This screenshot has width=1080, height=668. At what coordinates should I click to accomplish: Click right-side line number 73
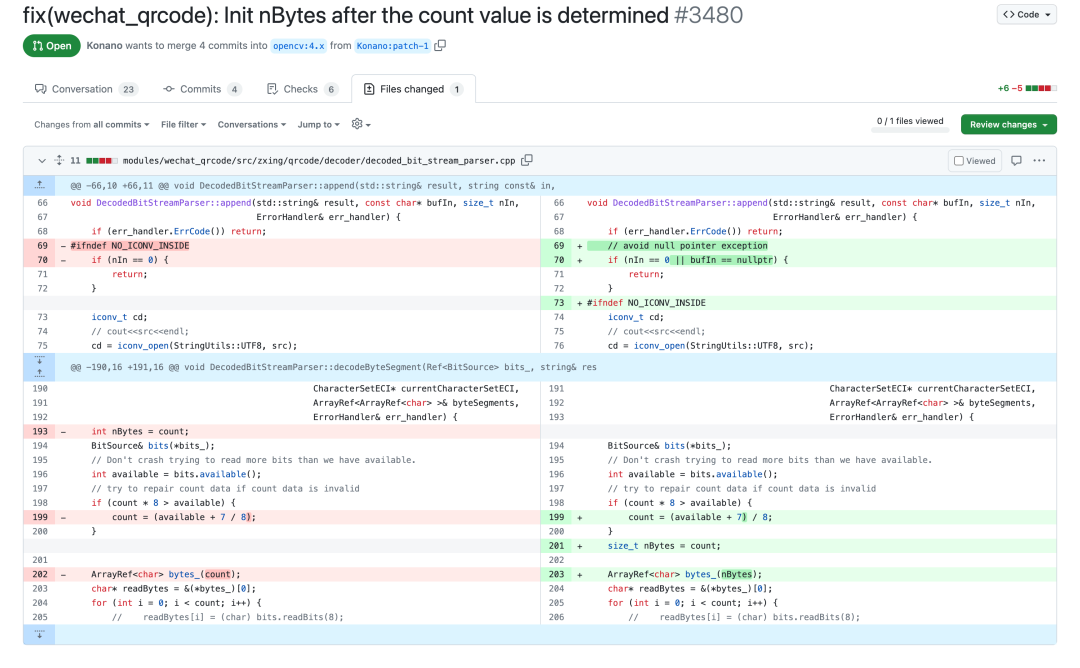point(558,303)
